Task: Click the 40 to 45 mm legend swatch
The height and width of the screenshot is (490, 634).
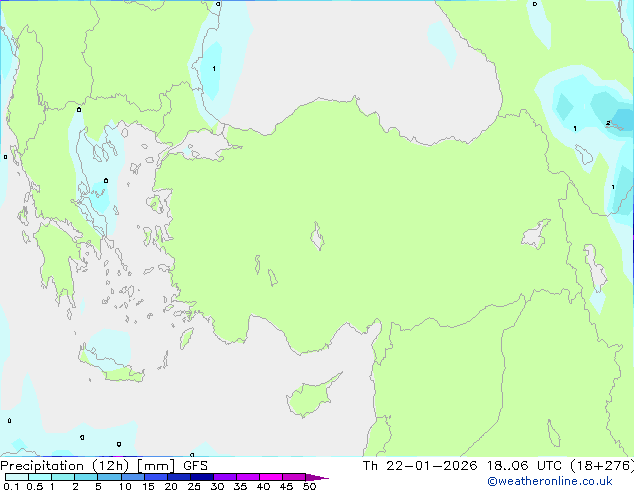Action: [271, 477]
